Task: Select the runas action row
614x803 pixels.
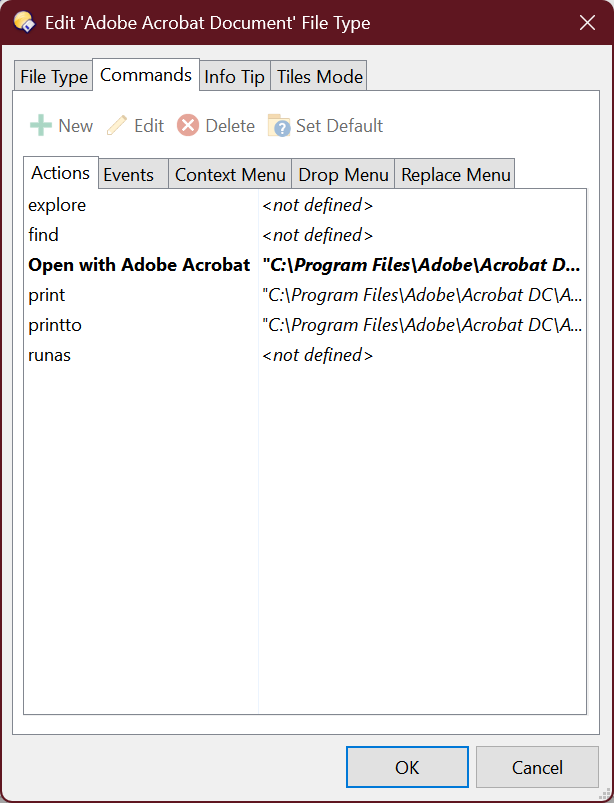Action: point(305,355)
